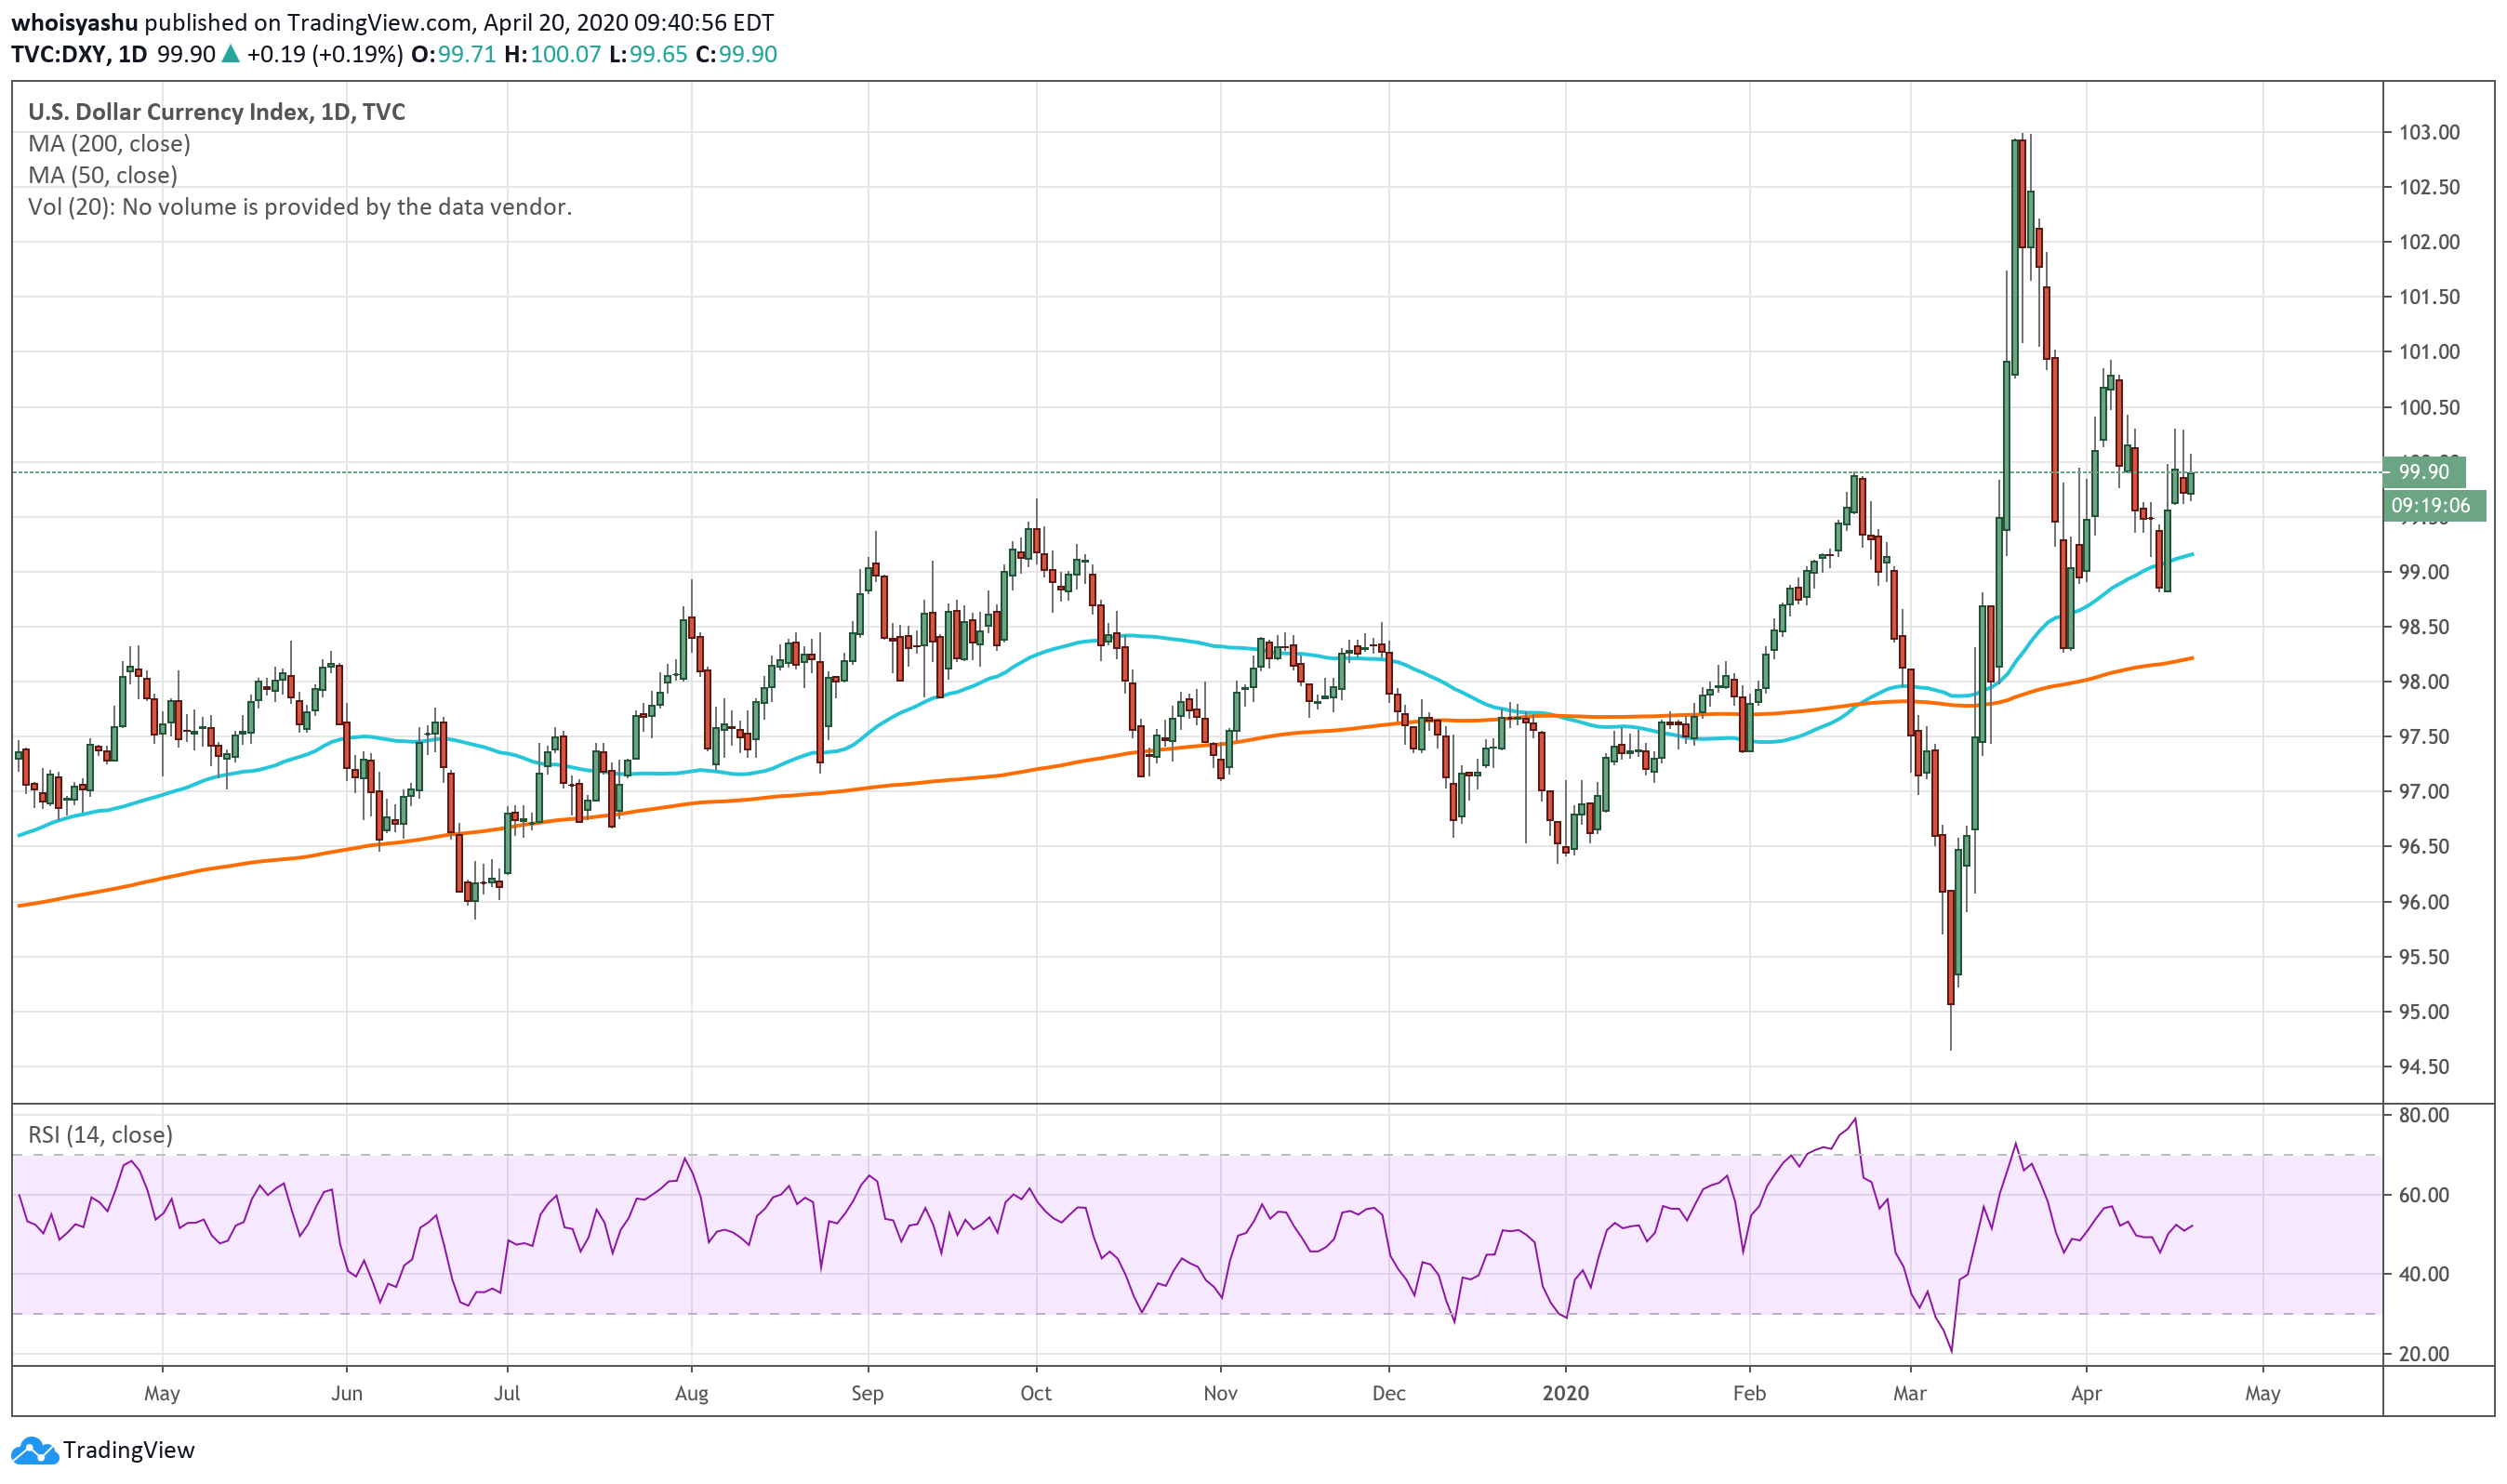
Task: Click the 20.00 label on RSI axis
Action: 2423,1355
